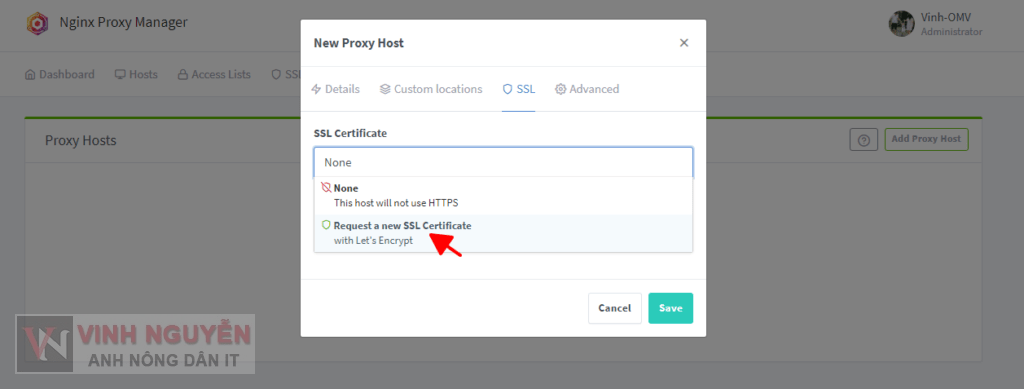Screen dimensions: 1024x389
Task: Click the Add Proxy Host button
Action: tap(926, 139)
